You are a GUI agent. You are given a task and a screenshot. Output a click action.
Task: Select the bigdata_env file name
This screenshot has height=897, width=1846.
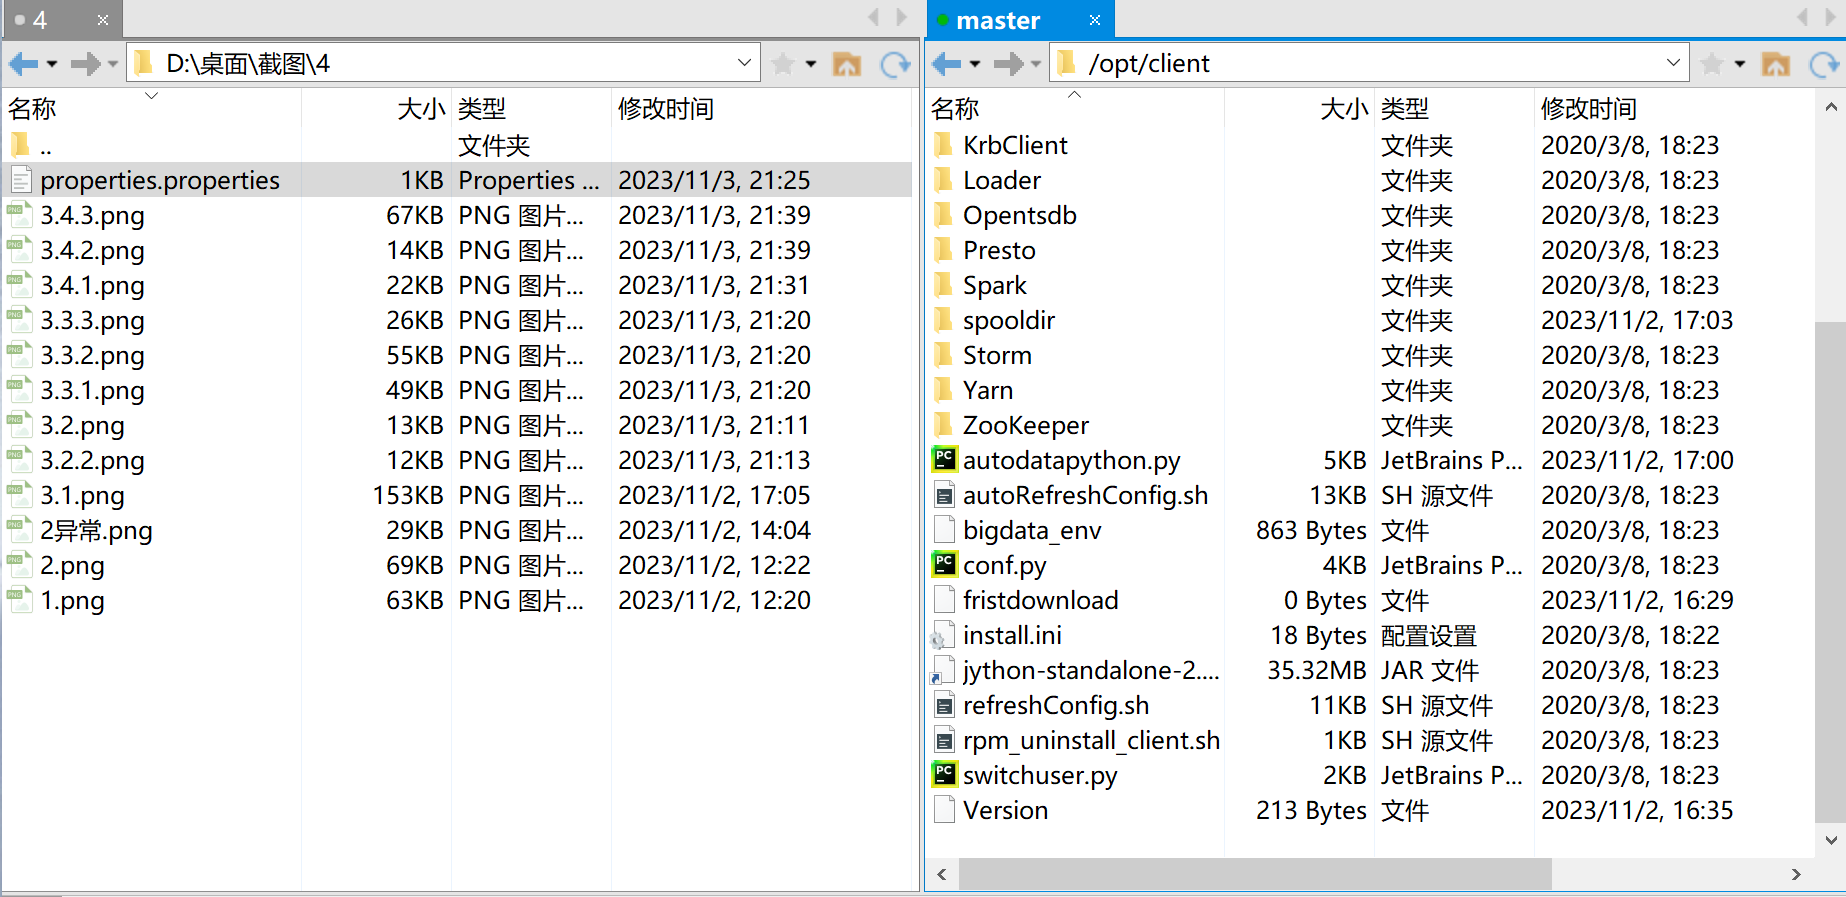tap(1031, 530)
